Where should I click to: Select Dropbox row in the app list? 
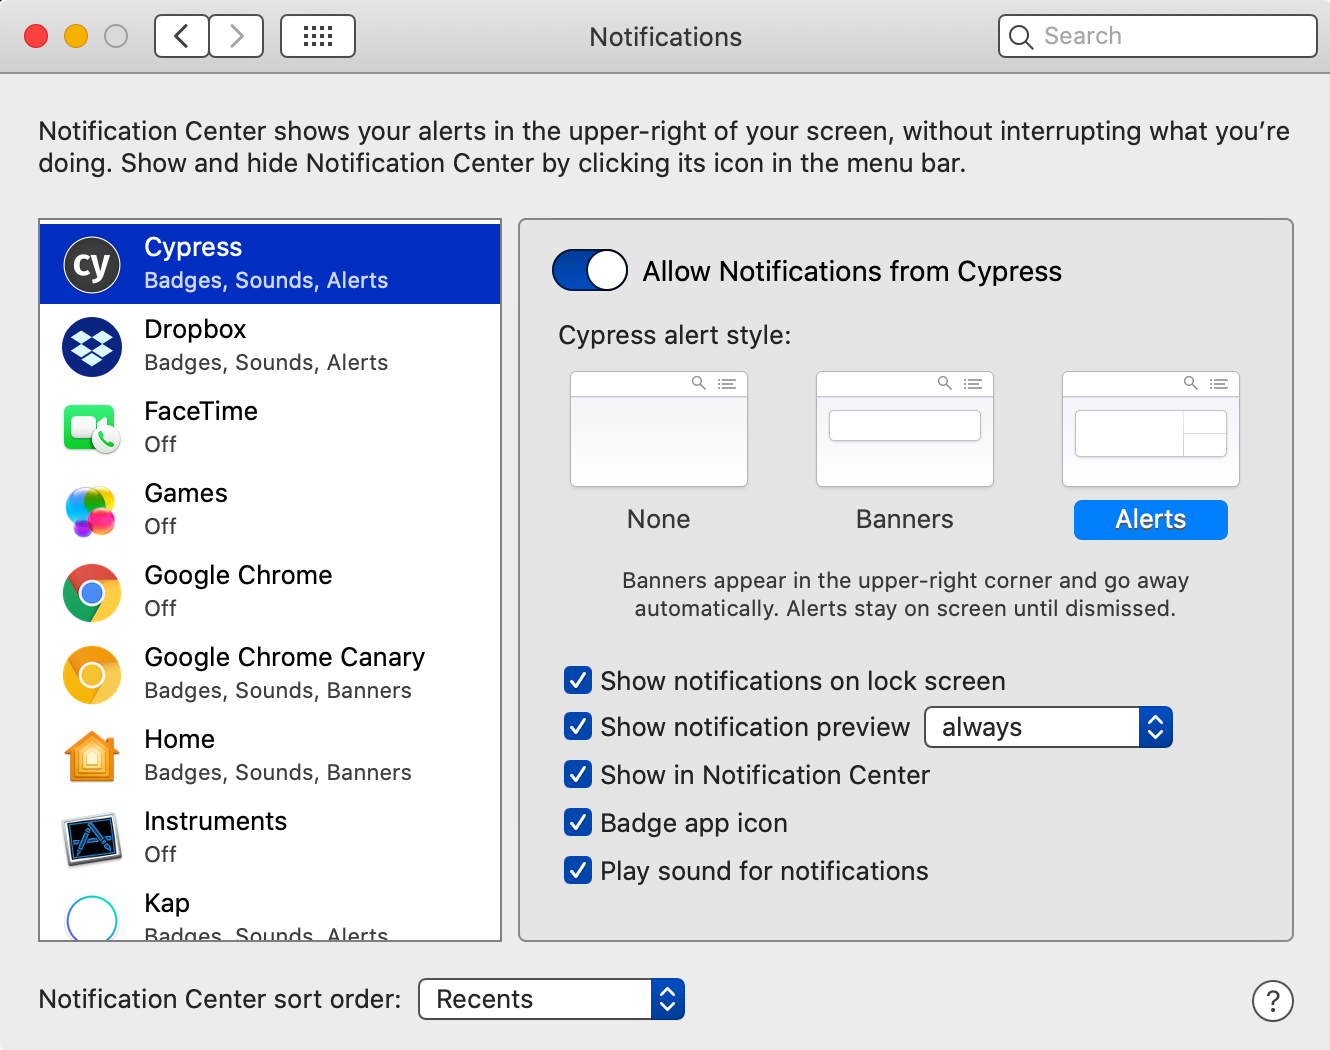point(270,346)
